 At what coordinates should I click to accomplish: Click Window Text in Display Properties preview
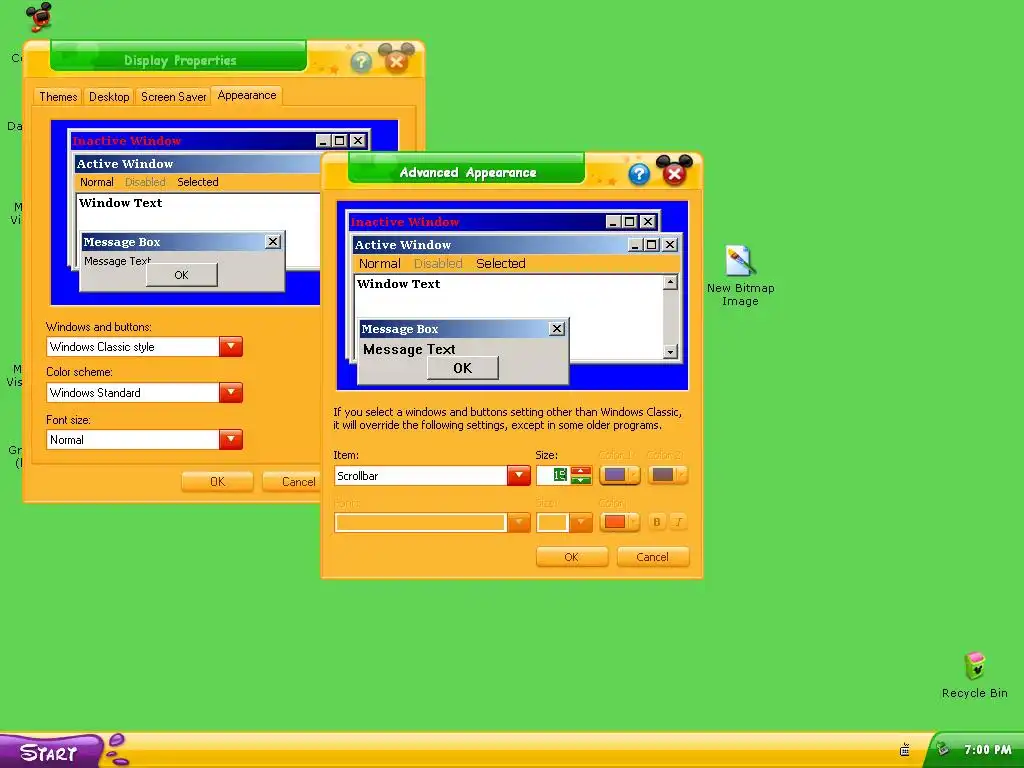pyautogui.click(x=121, y=203)
